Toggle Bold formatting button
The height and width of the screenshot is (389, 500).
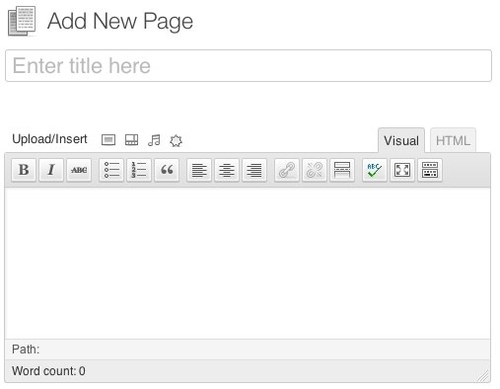[x=24, y=170]
